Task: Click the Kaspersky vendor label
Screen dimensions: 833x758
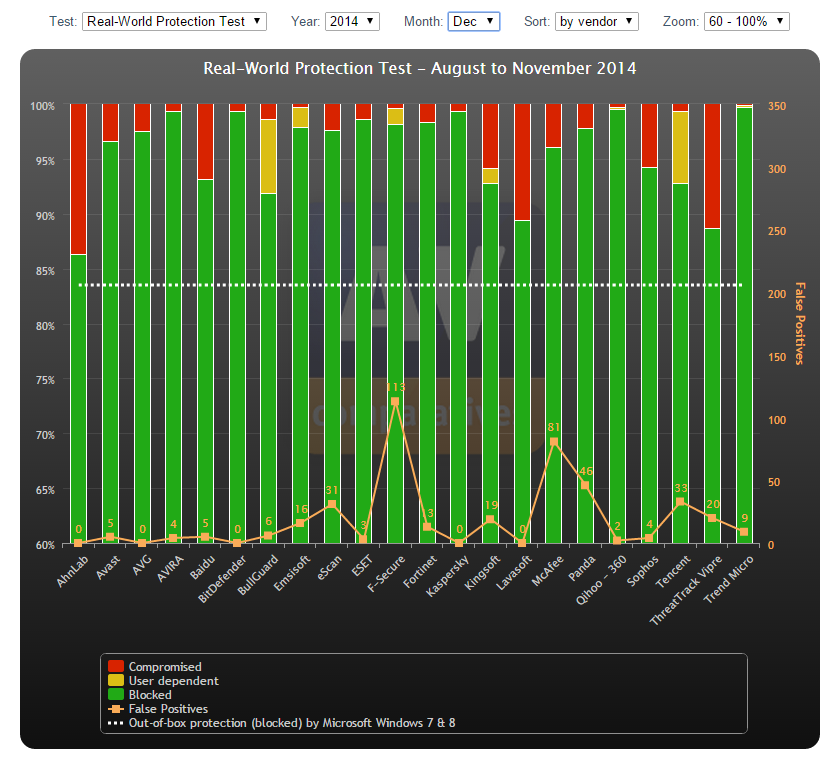Action: coord(447,576)
